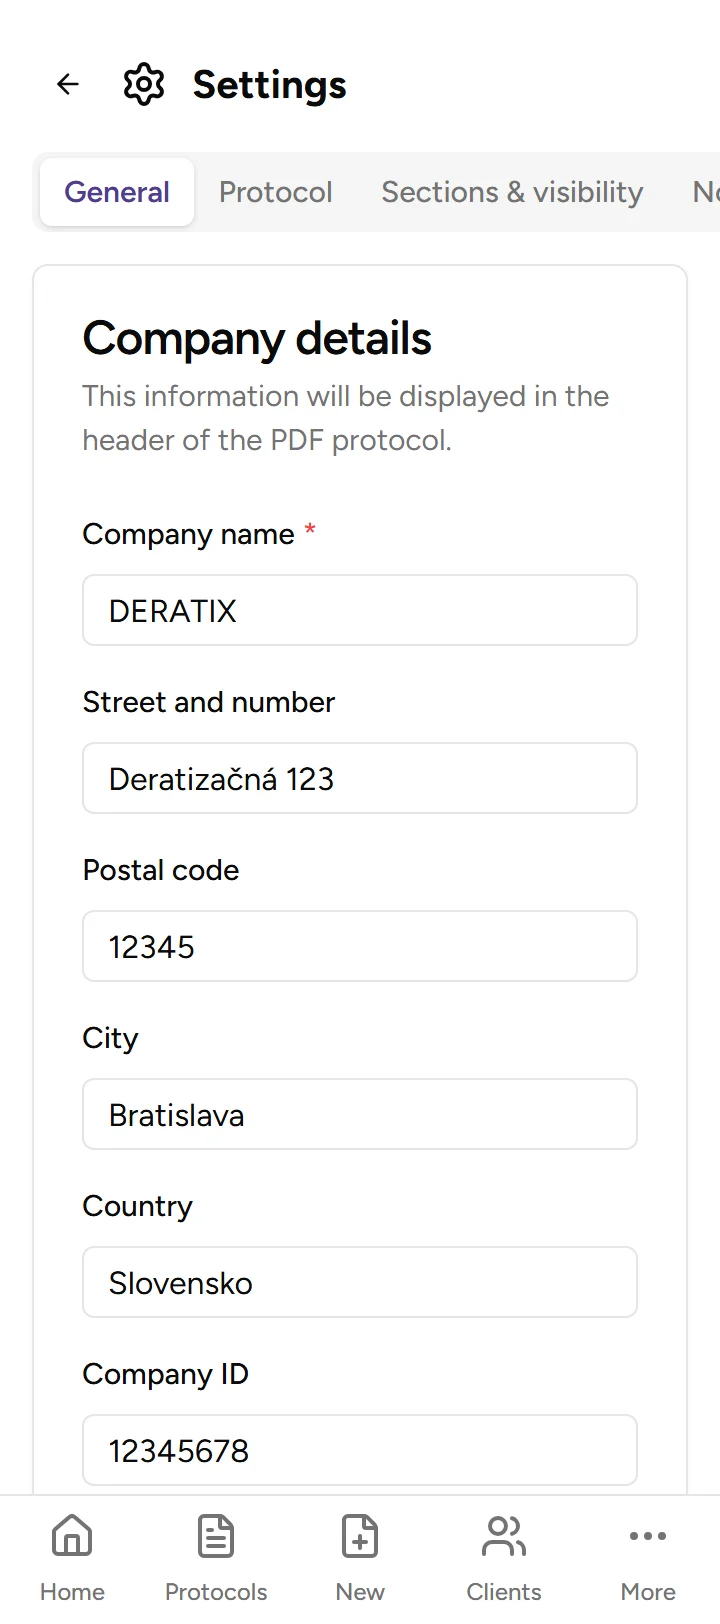The width and height of the screenshot is (720, 1624).
Task: Open the Sections & visibility tab
Action: [x=512, y=192]
